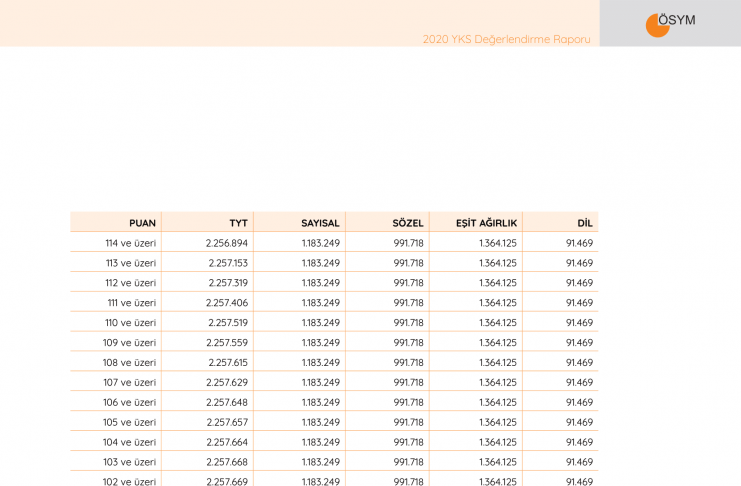Screen dimensions: 741x486
Task: Click EŞİT AĞIRLIK value in the 107 ve üzeri row
Action: [x=498, y=382]
